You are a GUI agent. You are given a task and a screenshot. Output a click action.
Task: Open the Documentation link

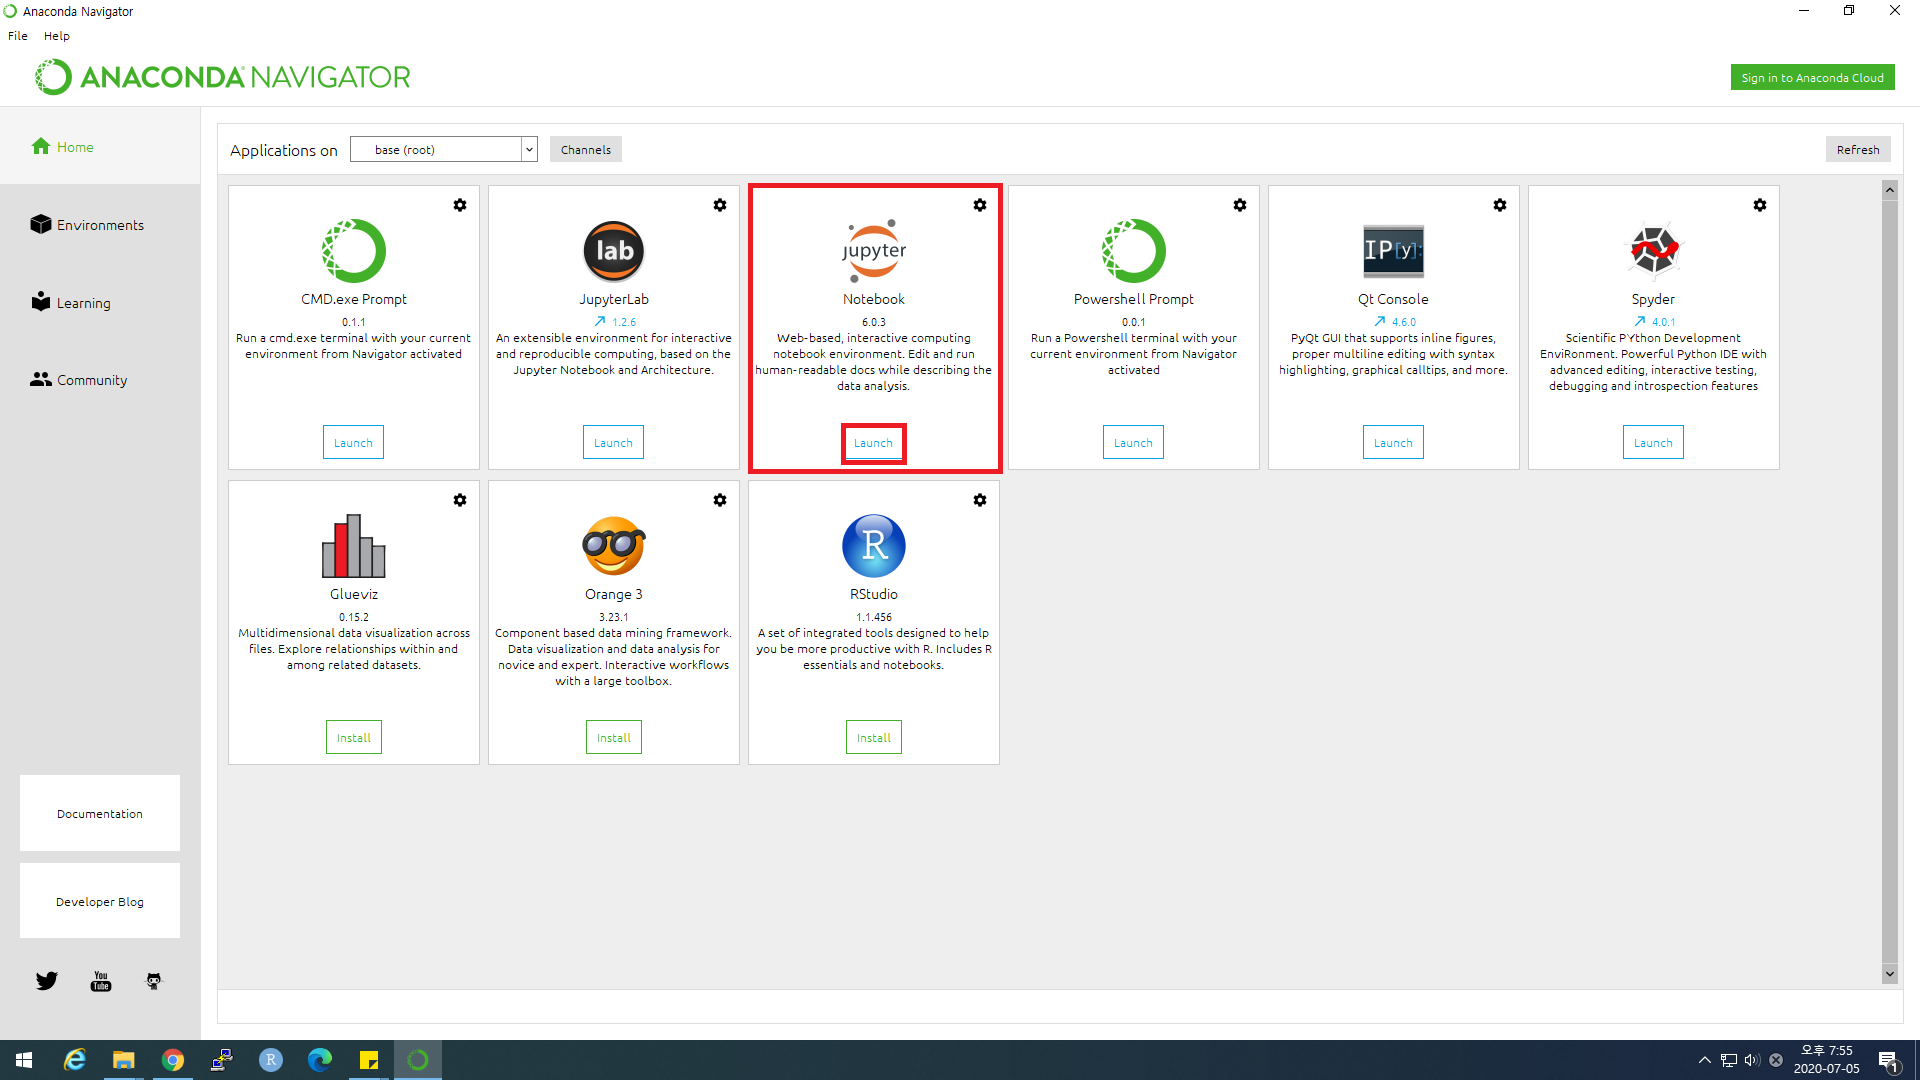(100, 814)
